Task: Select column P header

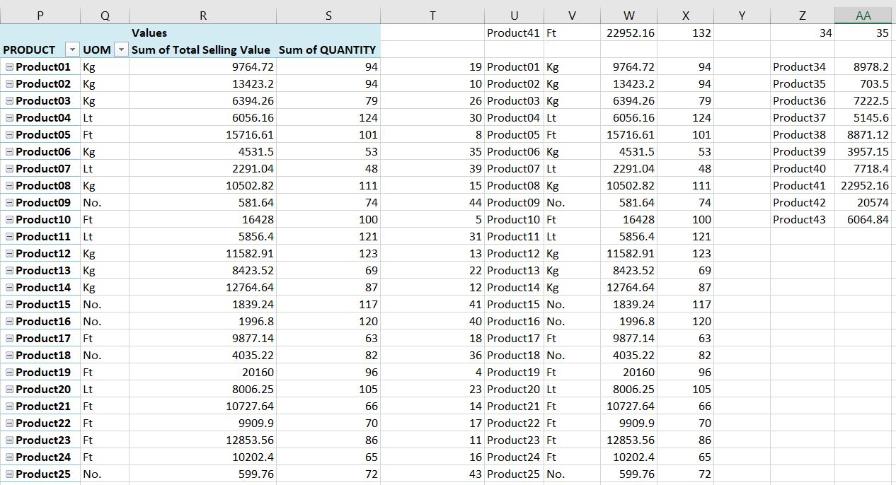Action: [40, 15]
